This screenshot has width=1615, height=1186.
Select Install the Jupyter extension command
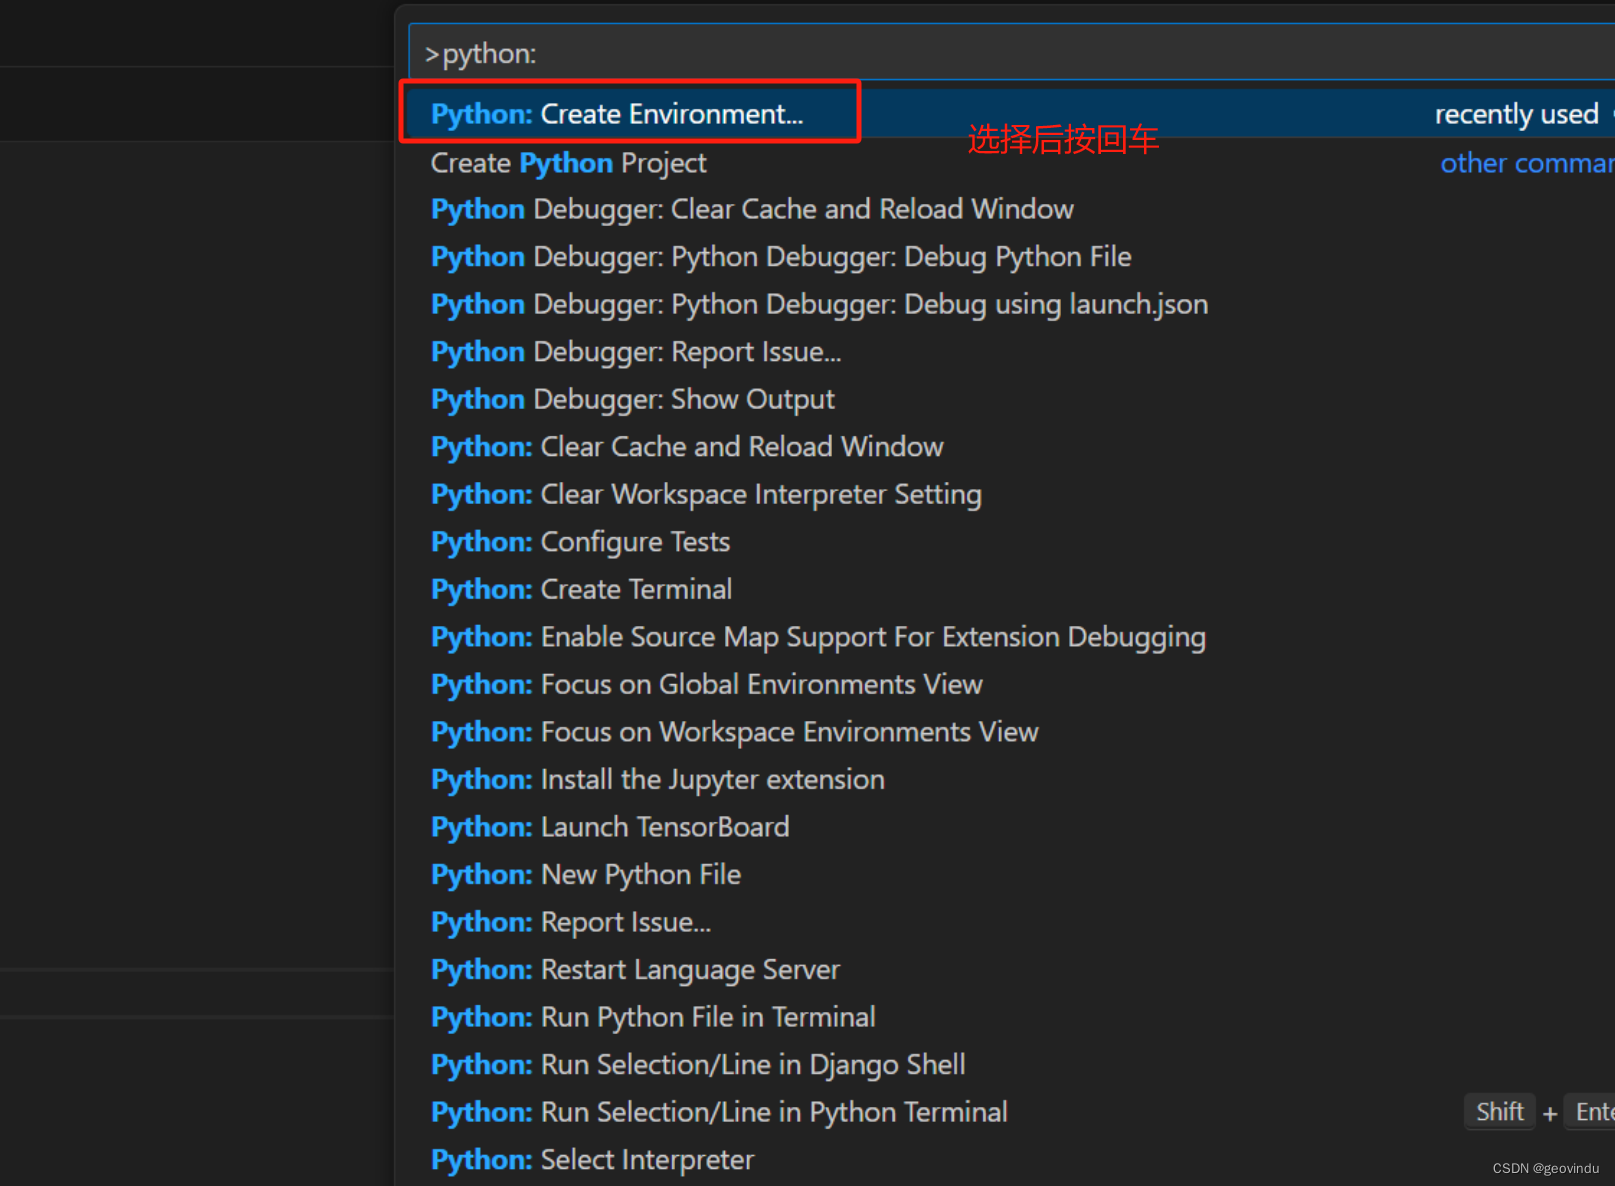pyautogui.click(x=656, y=779)
